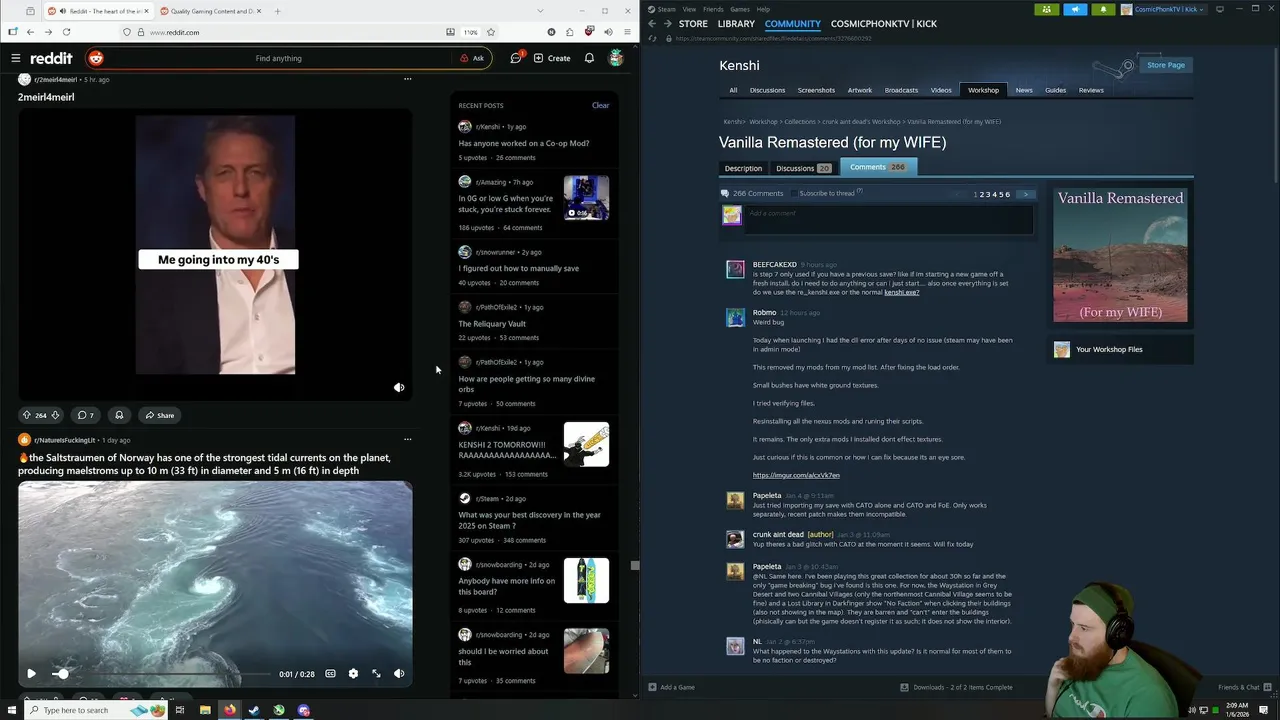The image size is (1280, 720).
Task: Switch to Kenshi Guides hub tab
Action: point(1055,90)
